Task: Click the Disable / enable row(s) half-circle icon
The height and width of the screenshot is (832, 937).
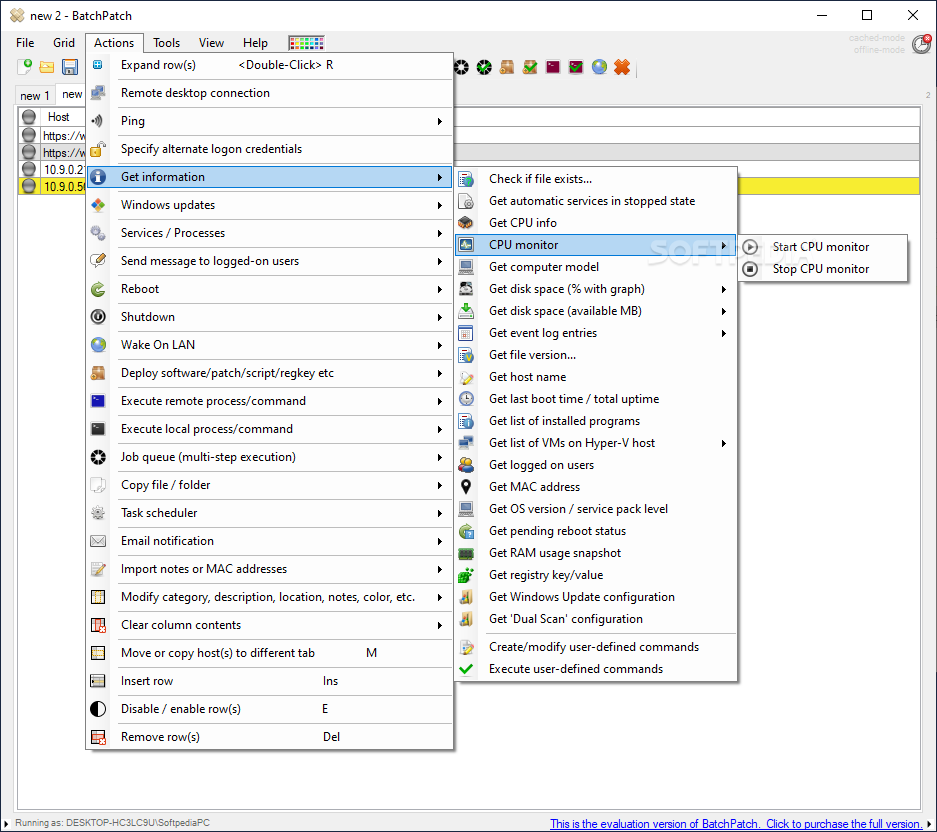Action: pyautogui.click(x=98, y=709)
